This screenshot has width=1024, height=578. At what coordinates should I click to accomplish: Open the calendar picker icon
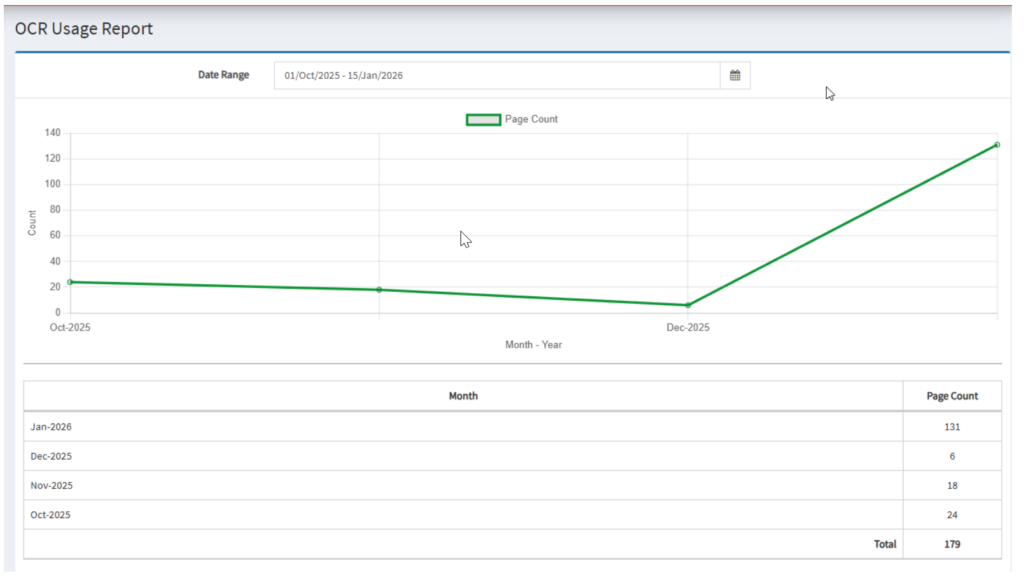pos(735,75)
